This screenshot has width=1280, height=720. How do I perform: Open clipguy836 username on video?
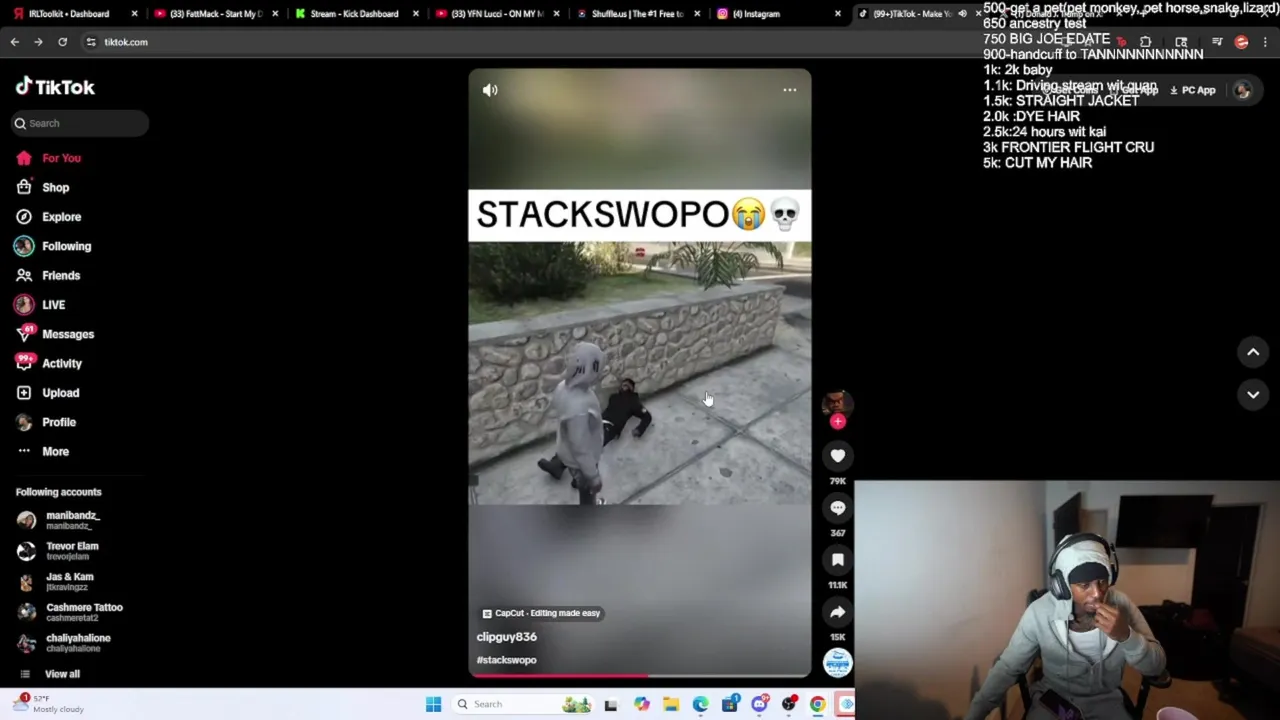pyautogui.click(x=507, y=637)
